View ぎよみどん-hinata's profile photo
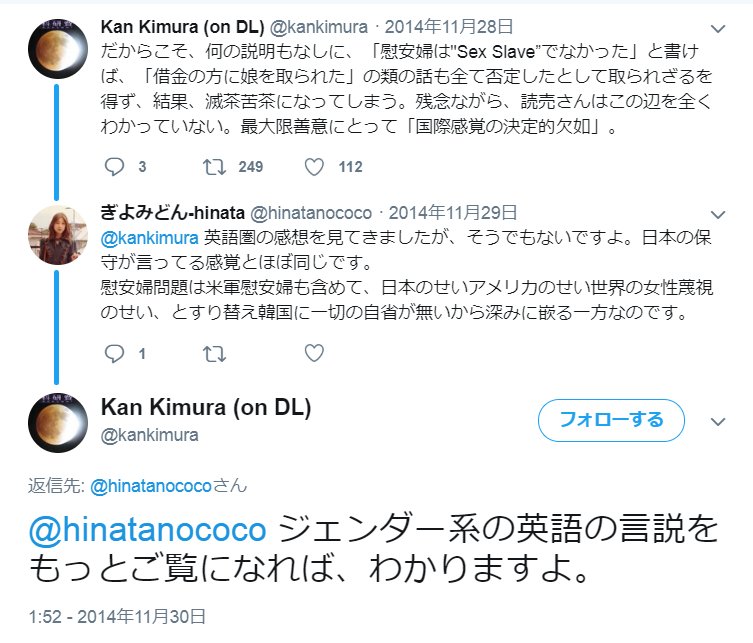 [58, 235]
